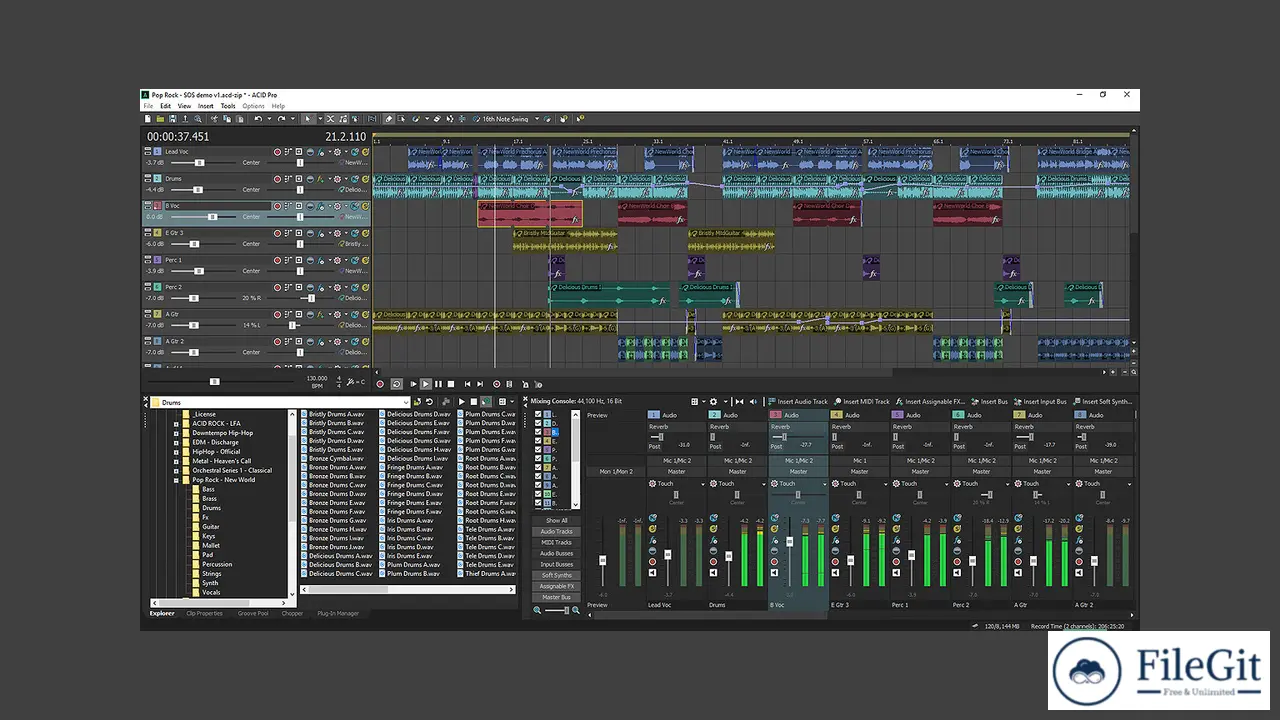
Task: Click the Up One Level icon in Explorer
Action: [x=417, y=402]
